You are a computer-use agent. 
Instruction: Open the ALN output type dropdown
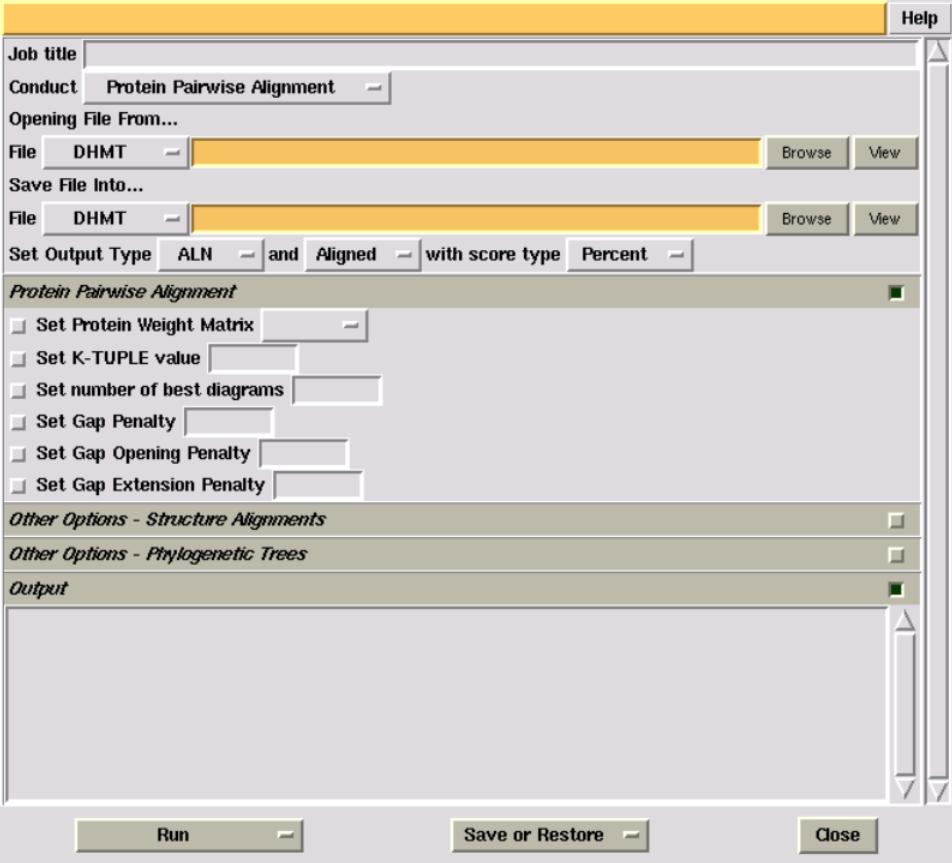(x=208, y=255)
